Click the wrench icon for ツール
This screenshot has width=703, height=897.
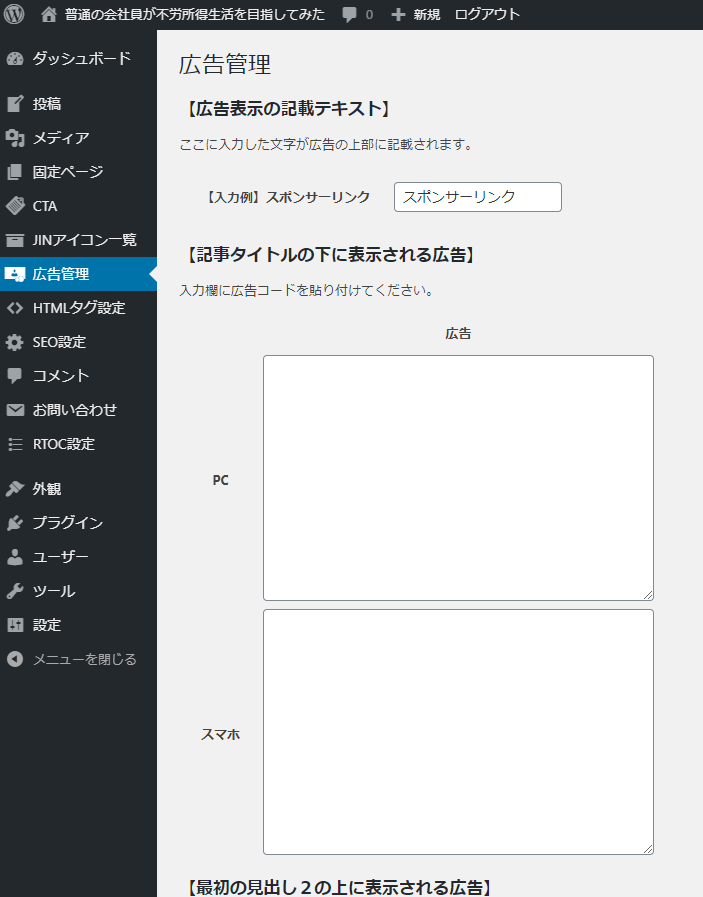pos(15,591)
